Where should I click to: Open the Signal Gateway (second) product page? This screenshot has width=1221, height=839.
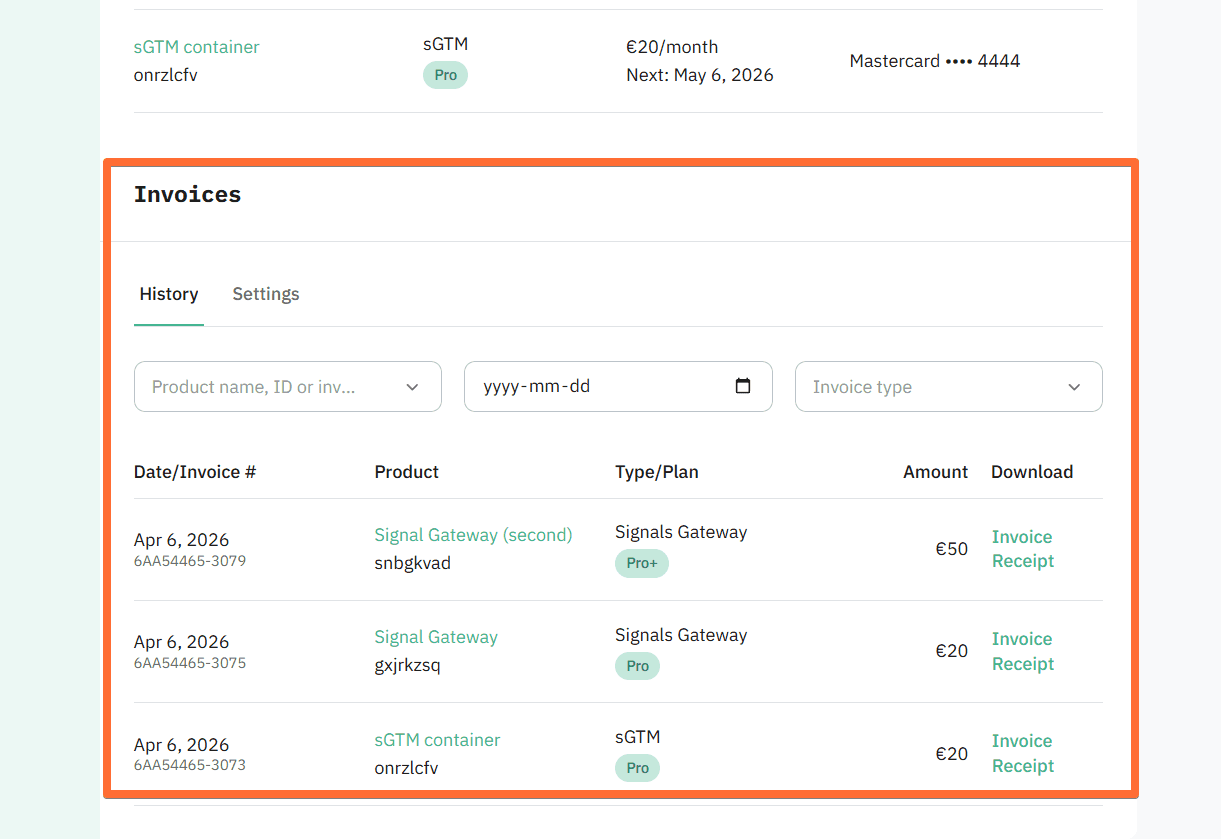coord(472,534)
